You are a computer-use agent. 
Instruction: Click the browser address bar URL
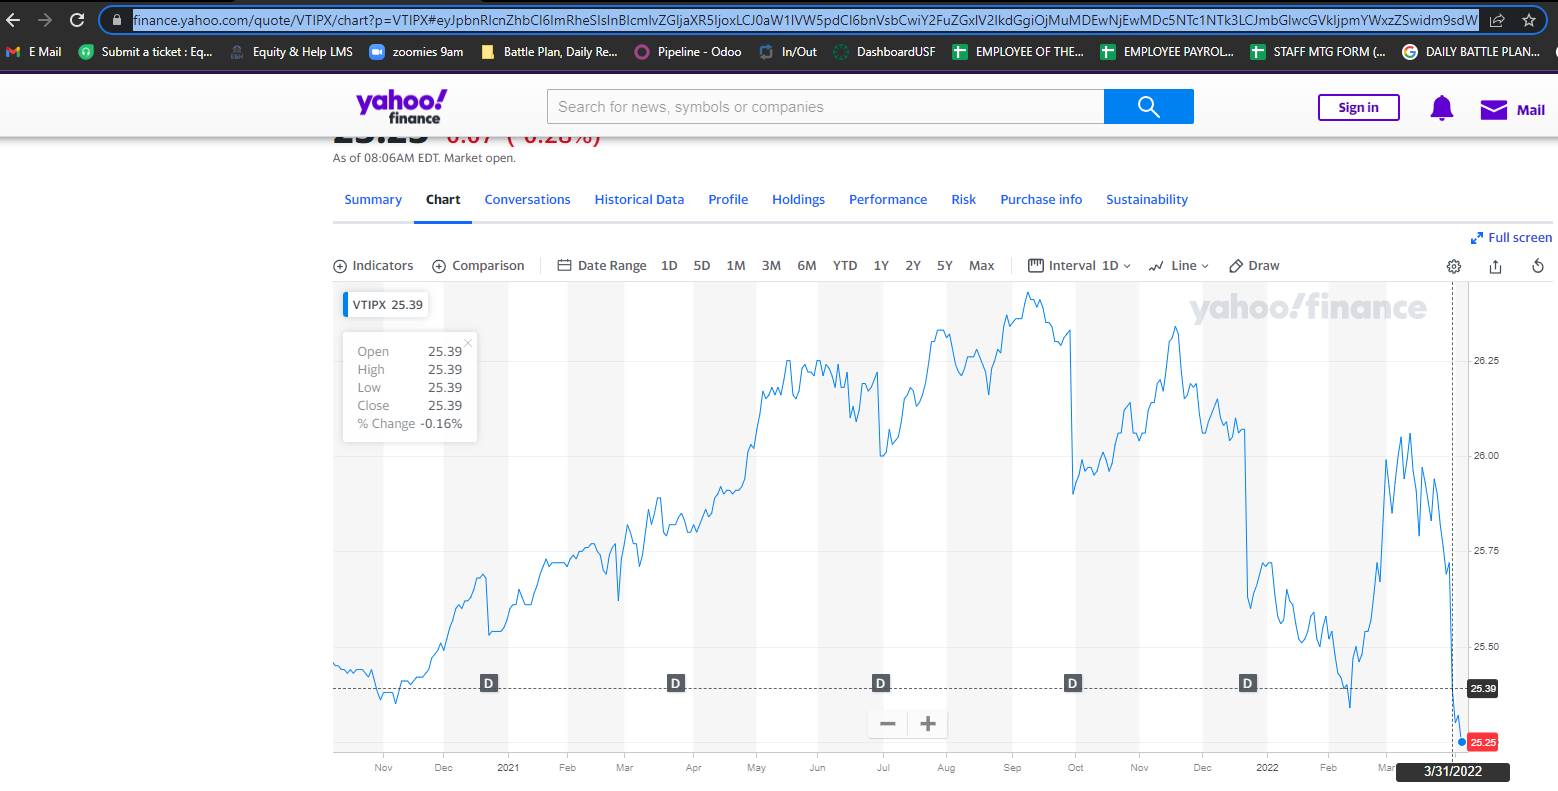804,20
